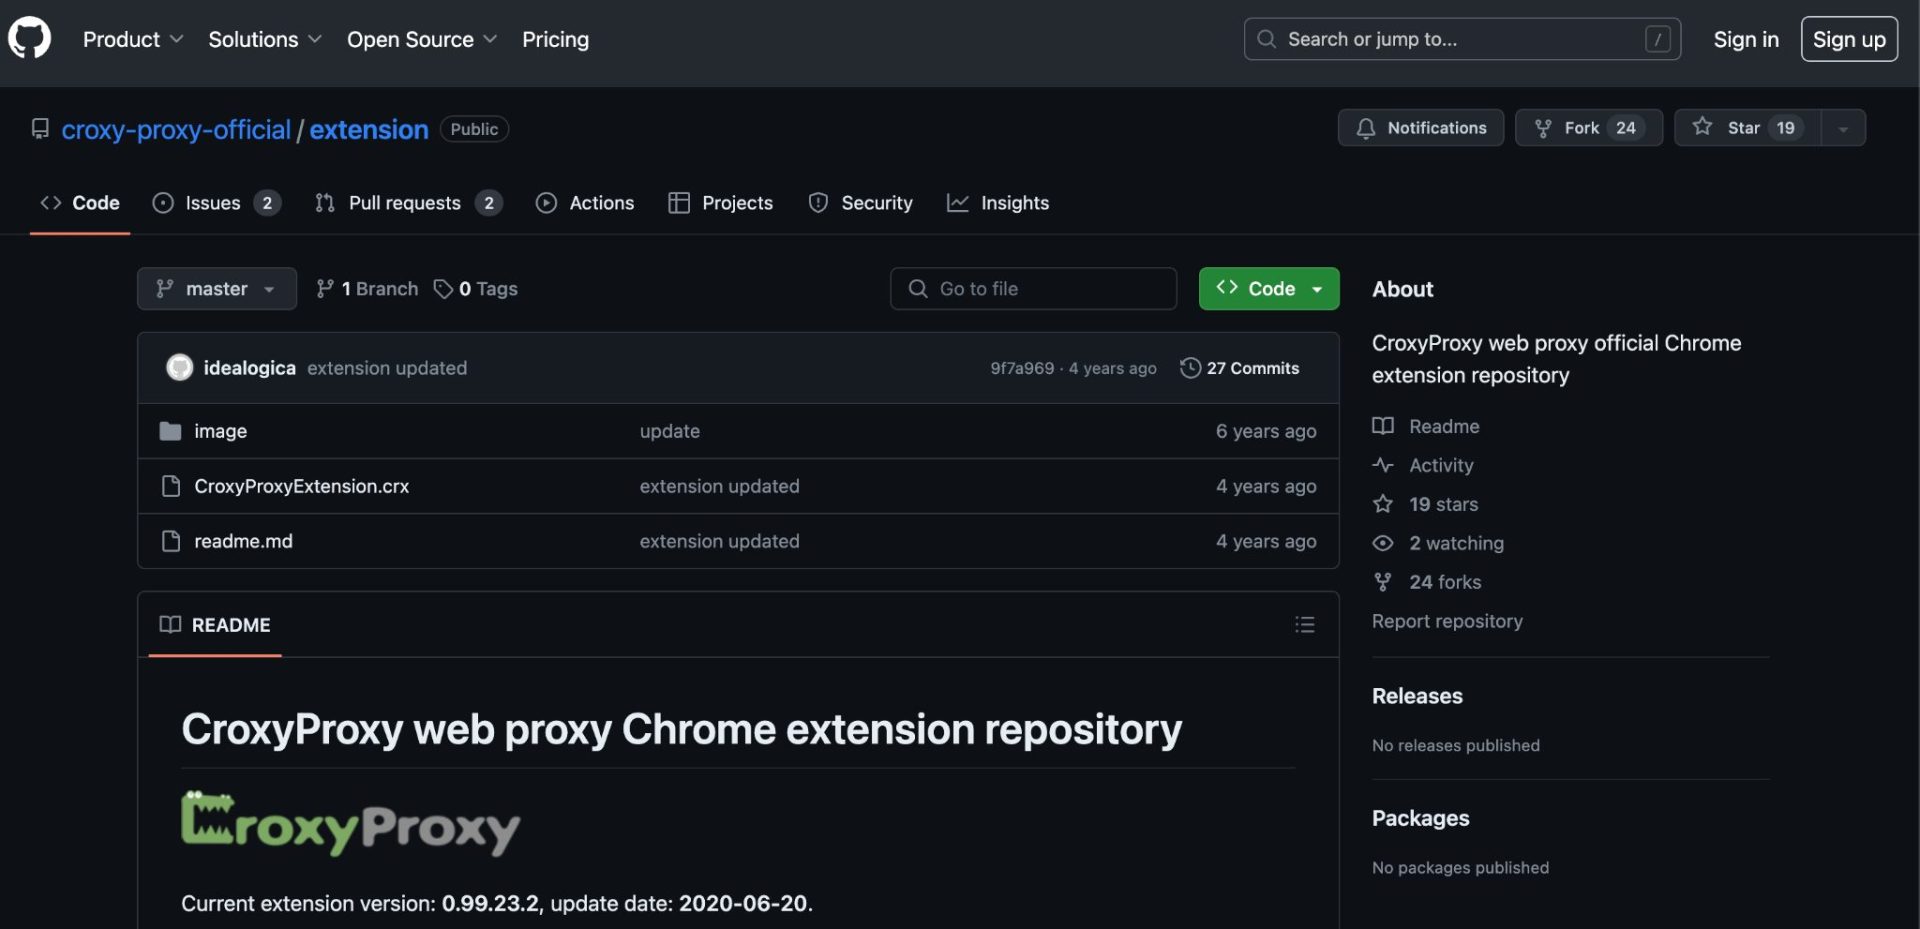Click the CroxyProxy logo image

[x=350, y=822]
